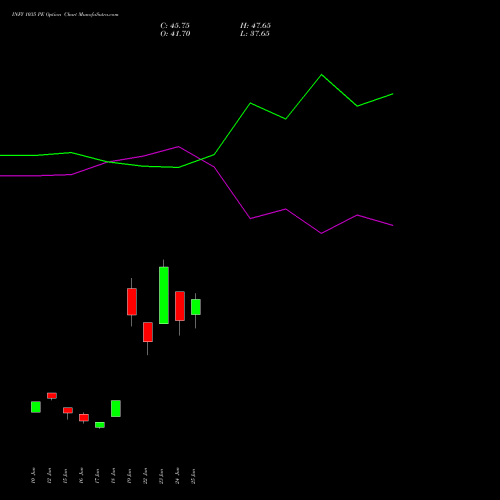Image resolution: width=500 pixels, height=500 pixels.
Task: Click the date axis label for the 22nd
Action: click(145, 476)
